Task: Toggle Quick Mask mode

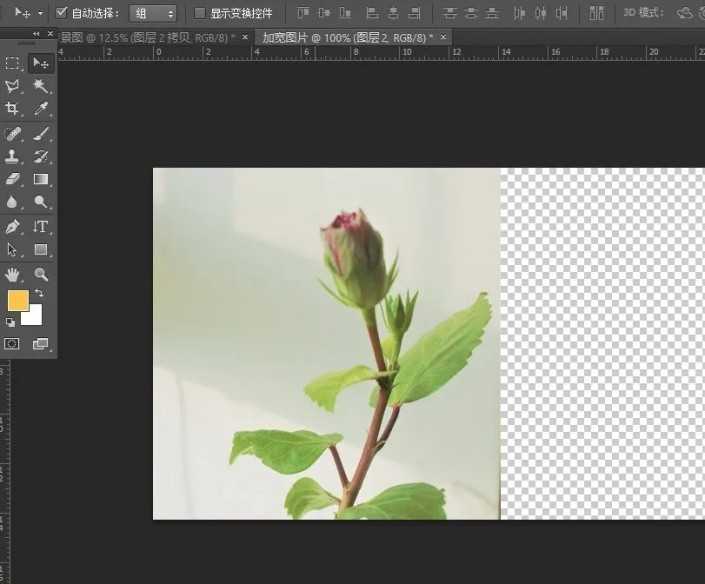Action: coord(12,343)
